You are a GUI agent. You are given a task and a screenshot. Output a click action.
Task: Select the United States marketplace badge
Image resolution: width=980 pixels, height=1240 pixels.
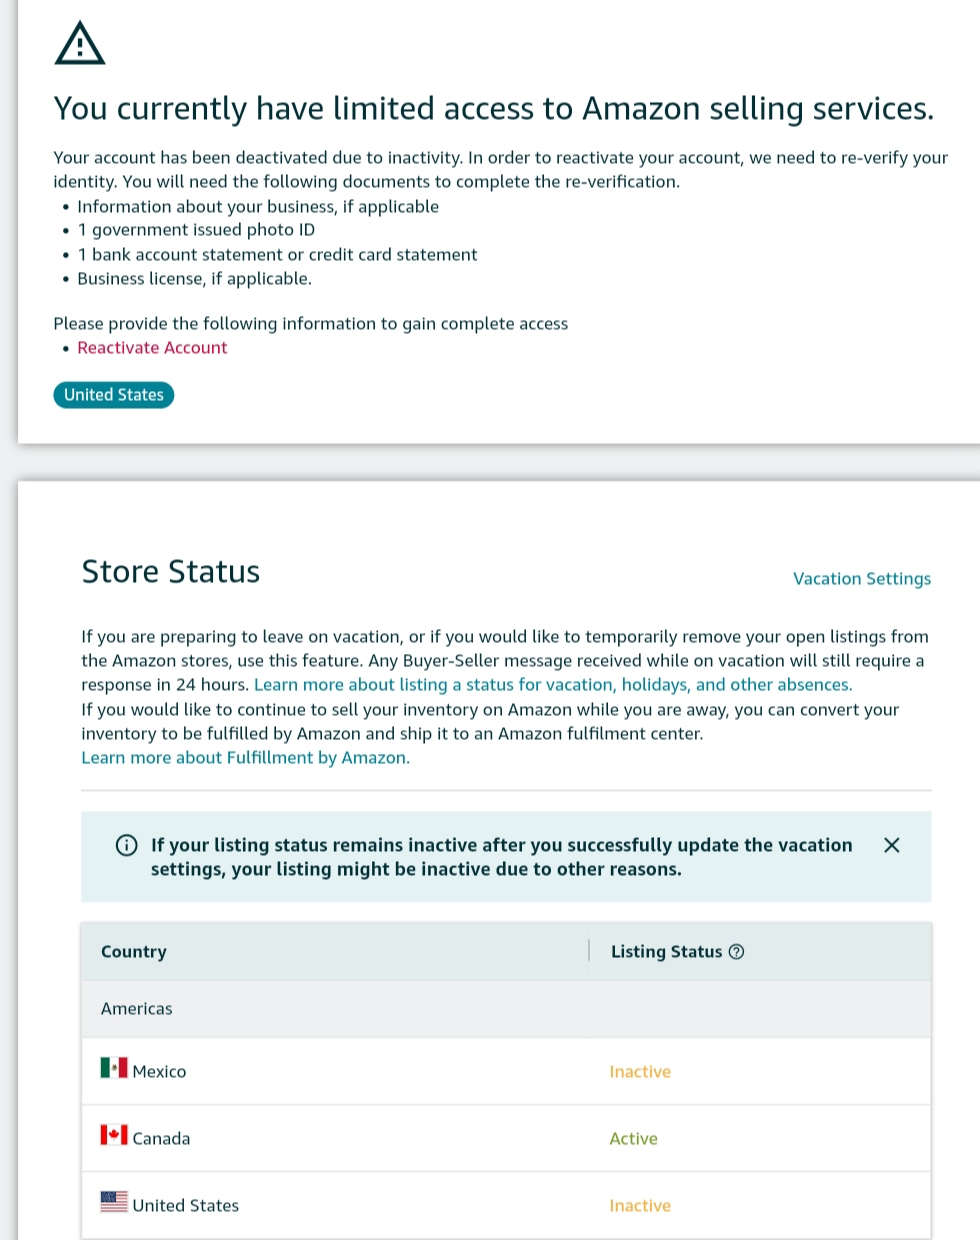pyautogui.click(x=114, y=395)
